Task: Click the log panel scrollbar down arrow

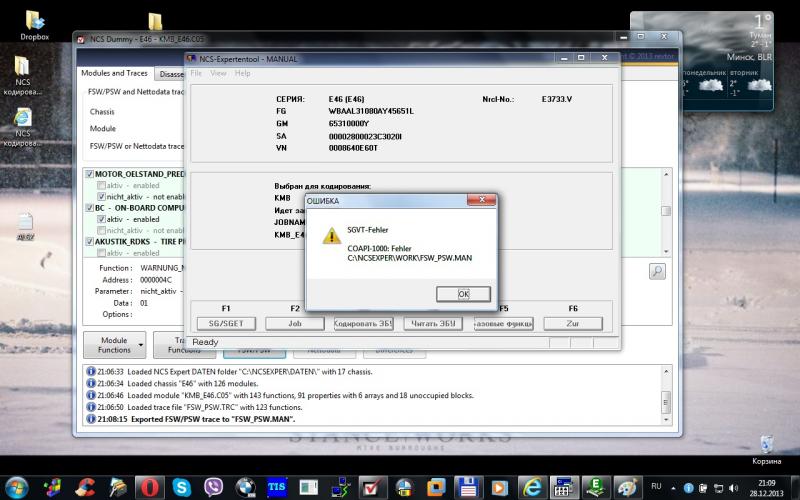Action: 666,419
